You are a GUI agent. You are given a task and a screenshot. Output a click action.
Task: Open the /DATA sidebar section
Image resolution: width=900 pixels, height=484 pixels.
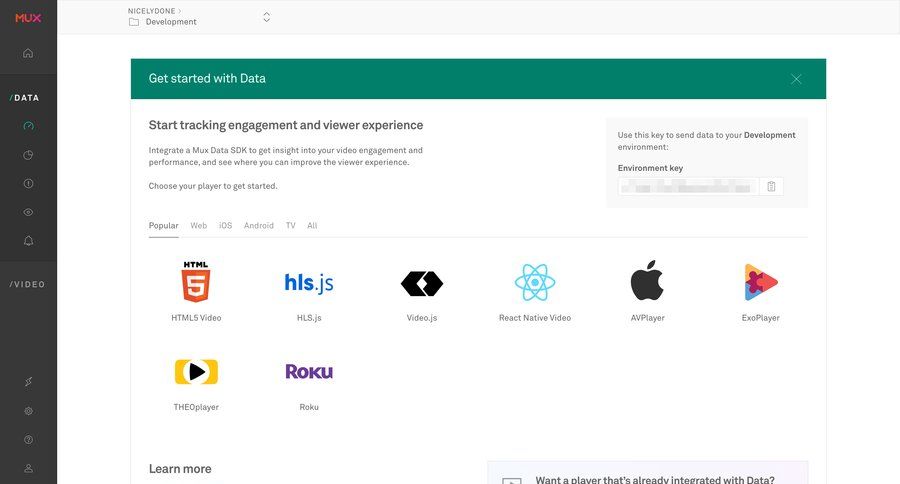click(25, 98)
